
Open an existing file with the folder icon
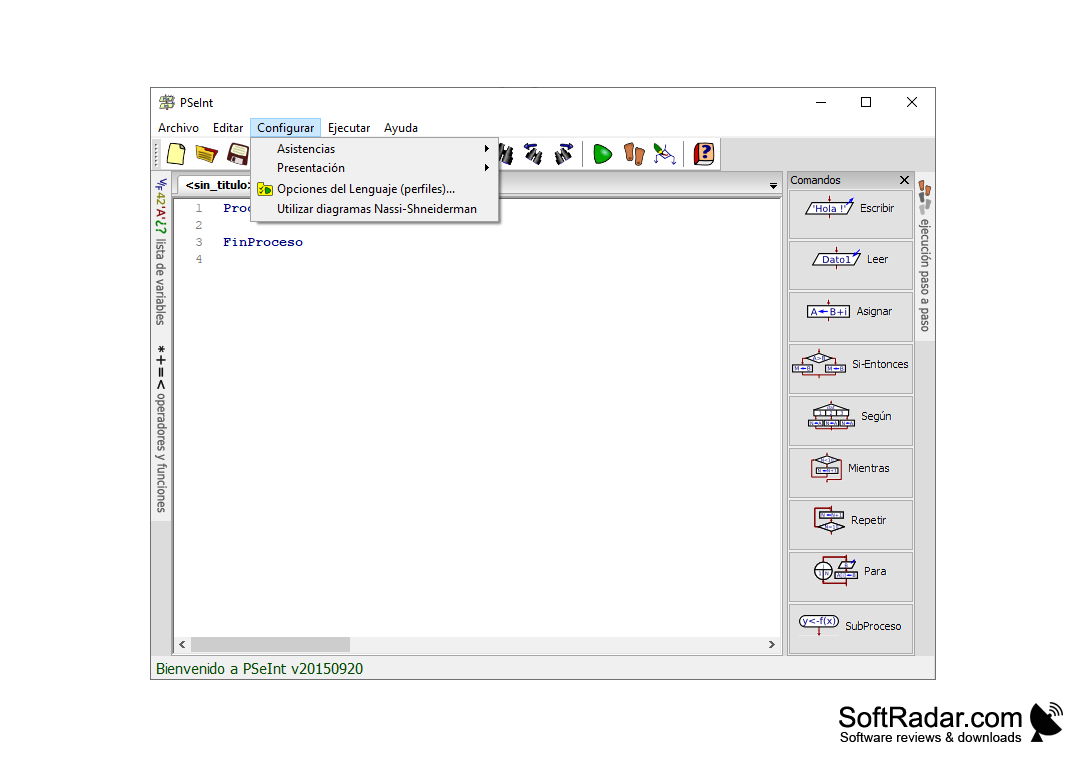point(205,153)
